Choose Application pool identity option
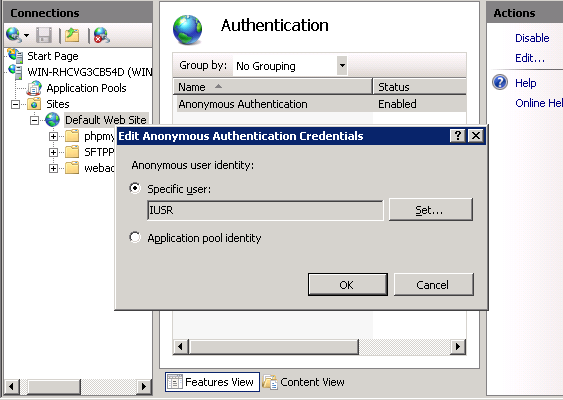This screenshot has height=400, width=563. tap(135, 237)
